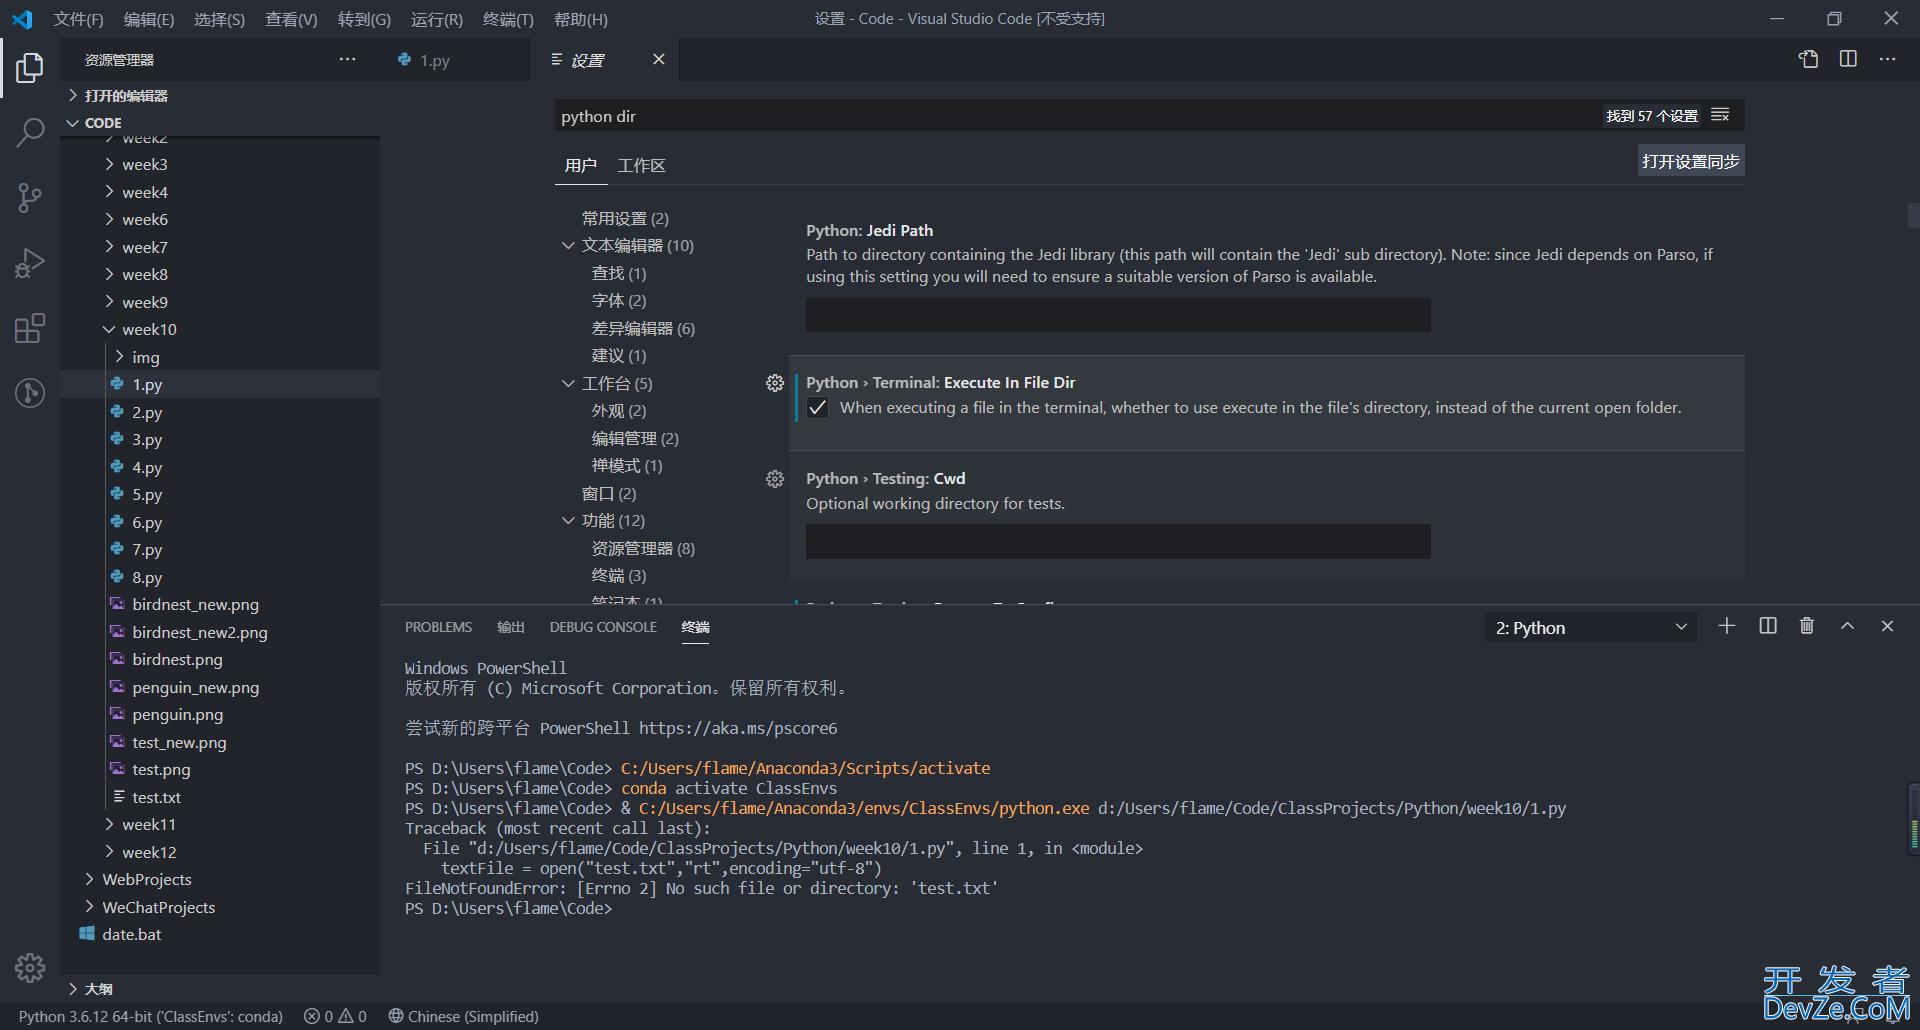Create a new terminal with plus icon
Screen dimensions: 1920x1030
tap(1727, 626)
